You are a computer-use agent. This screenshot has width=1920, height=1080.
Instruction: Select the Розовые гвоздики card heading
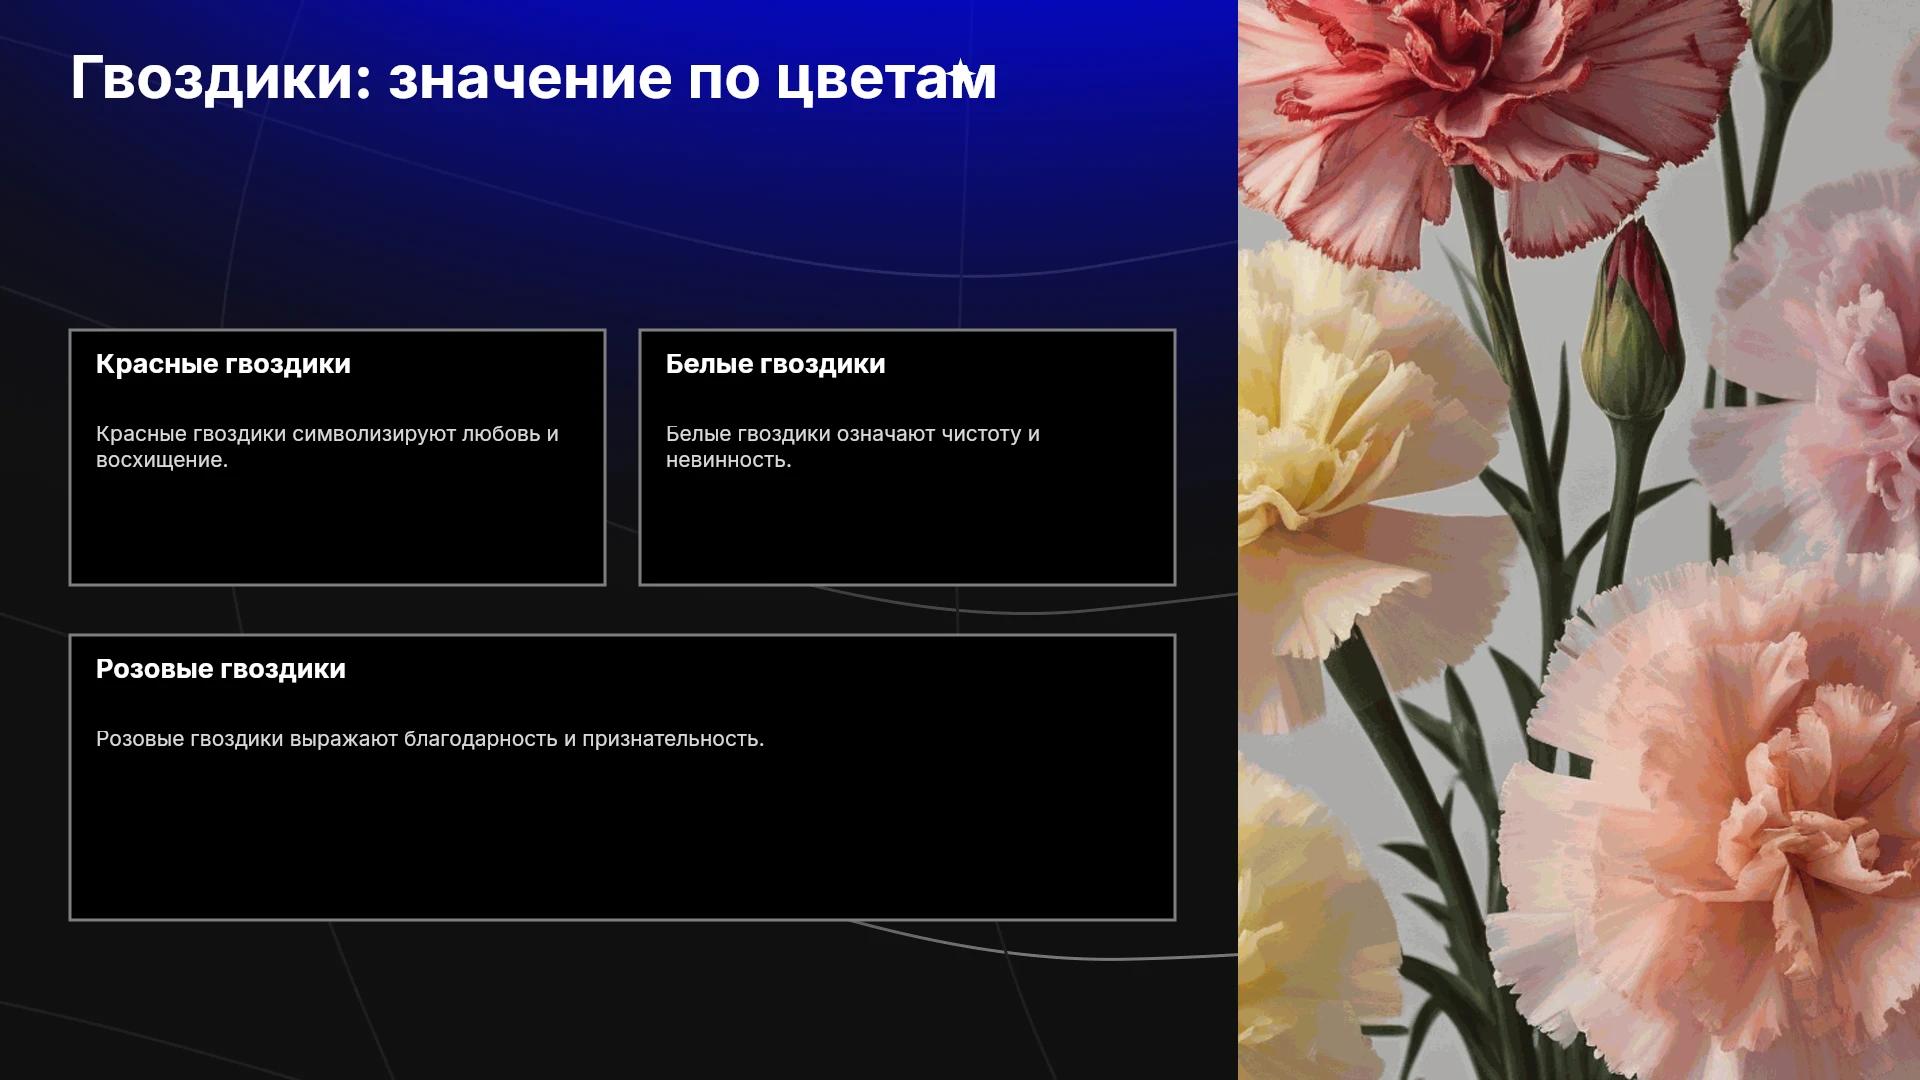pos(221,669)
